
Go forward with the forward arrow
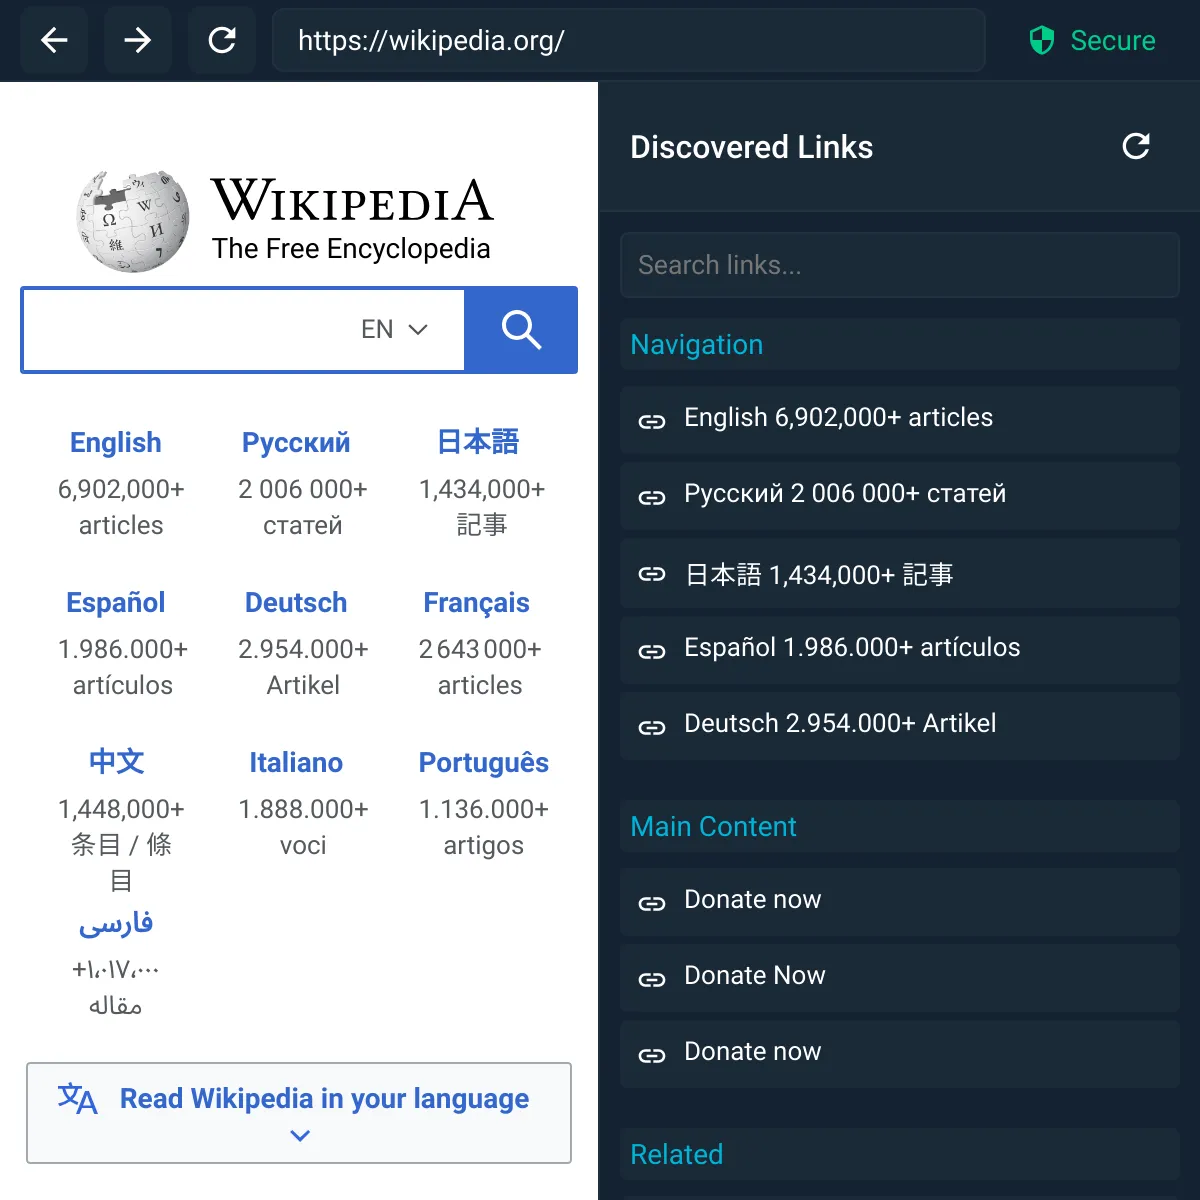(138, 40)
